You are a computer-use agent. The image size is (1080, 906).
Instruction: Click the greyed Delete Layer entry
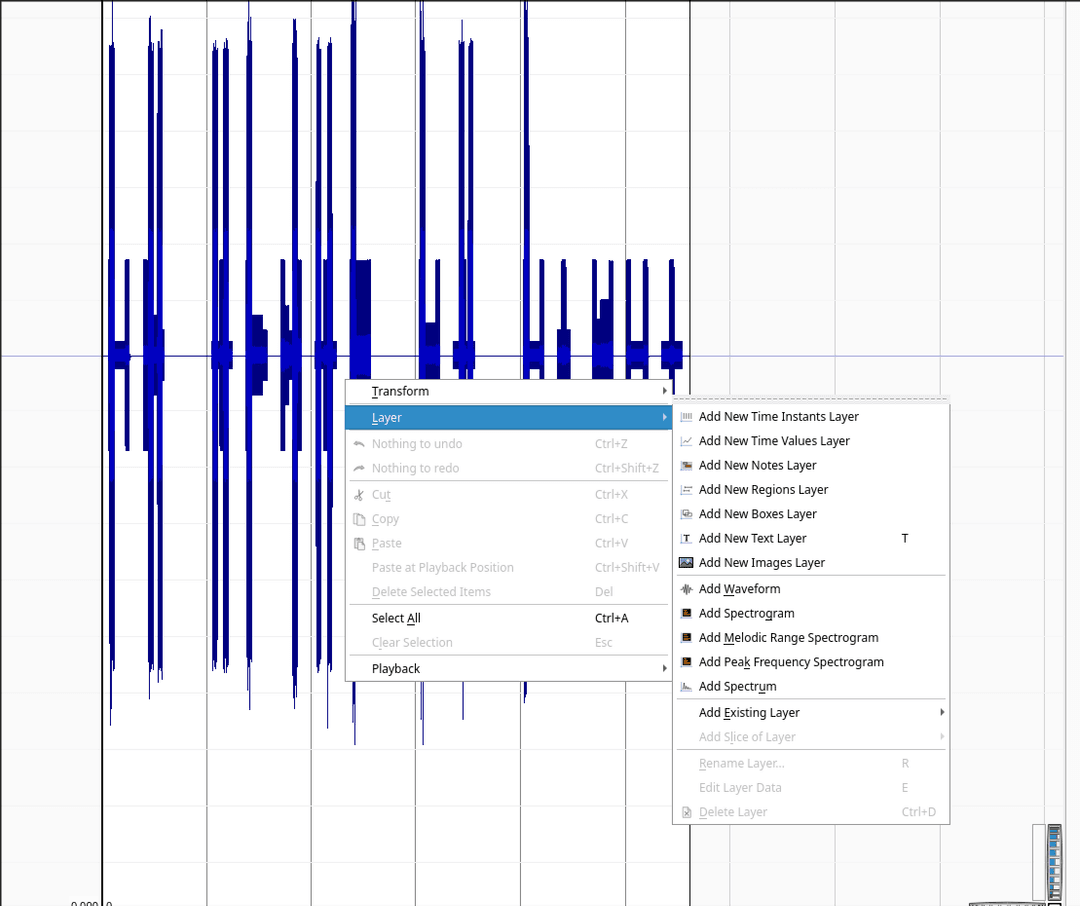tap(811, 812)
